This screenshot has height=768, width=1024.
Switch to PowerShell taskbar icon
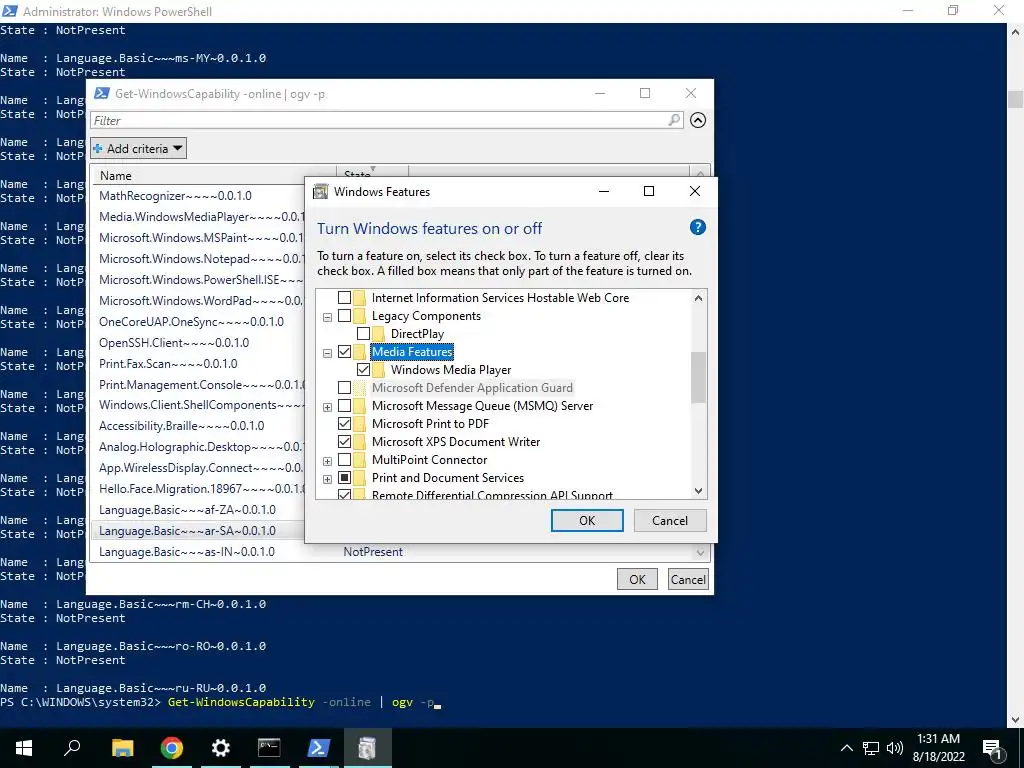(x=318, y=748)
